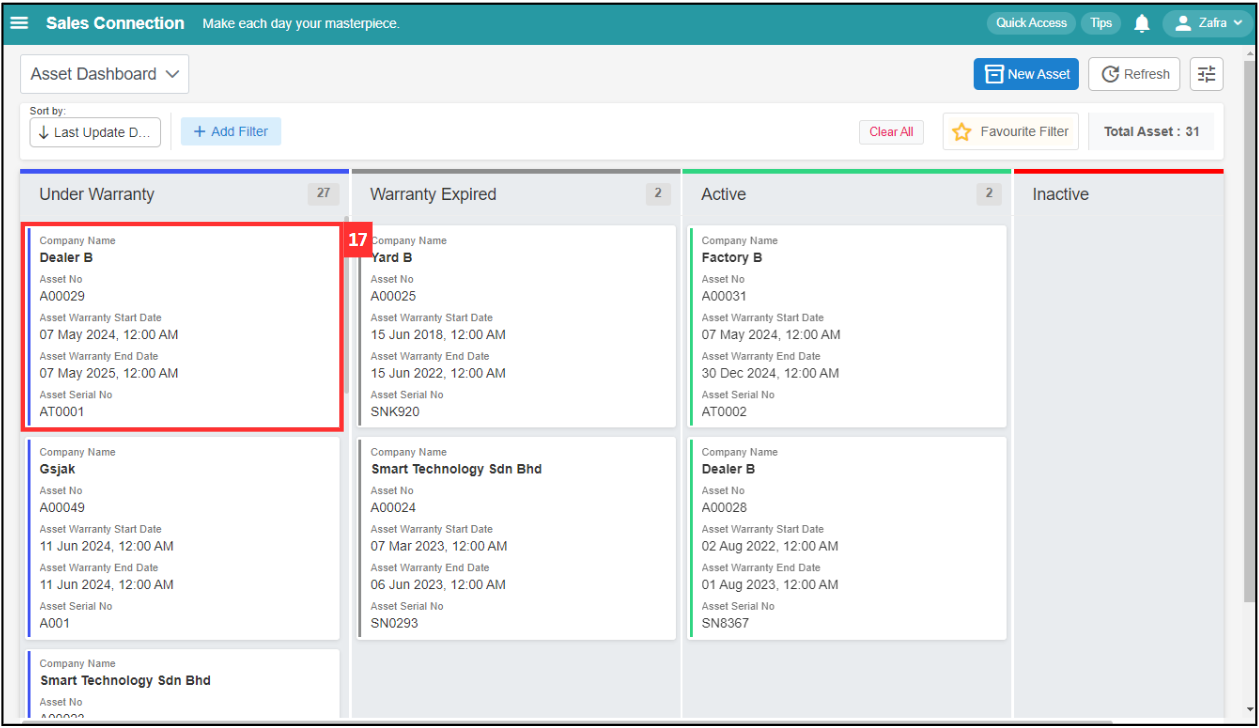Screen dimensions: 1259x728
Task: Expand the Asset Dashboard dropdown
Action: point(104,74)
